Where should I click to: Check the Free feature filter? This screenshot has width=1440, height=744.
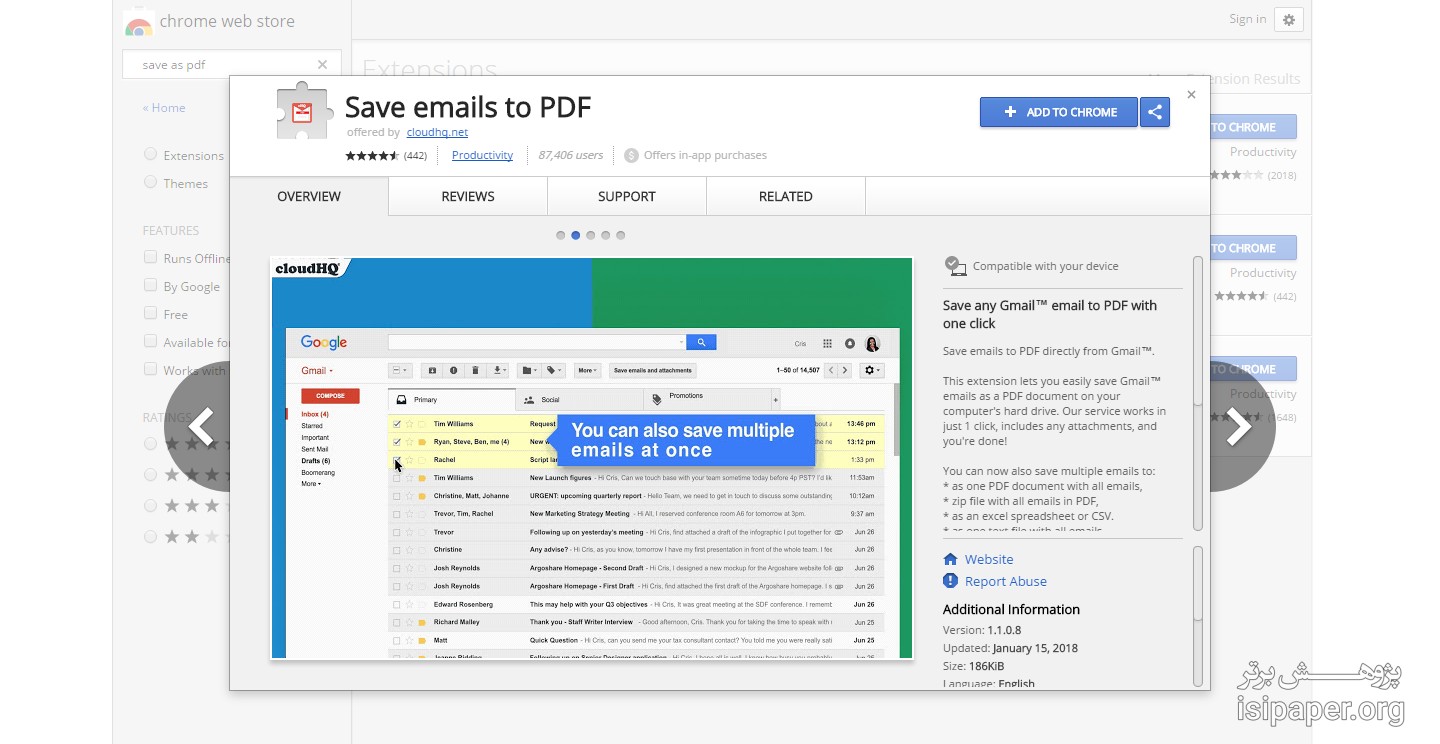[x=150, y=313]
